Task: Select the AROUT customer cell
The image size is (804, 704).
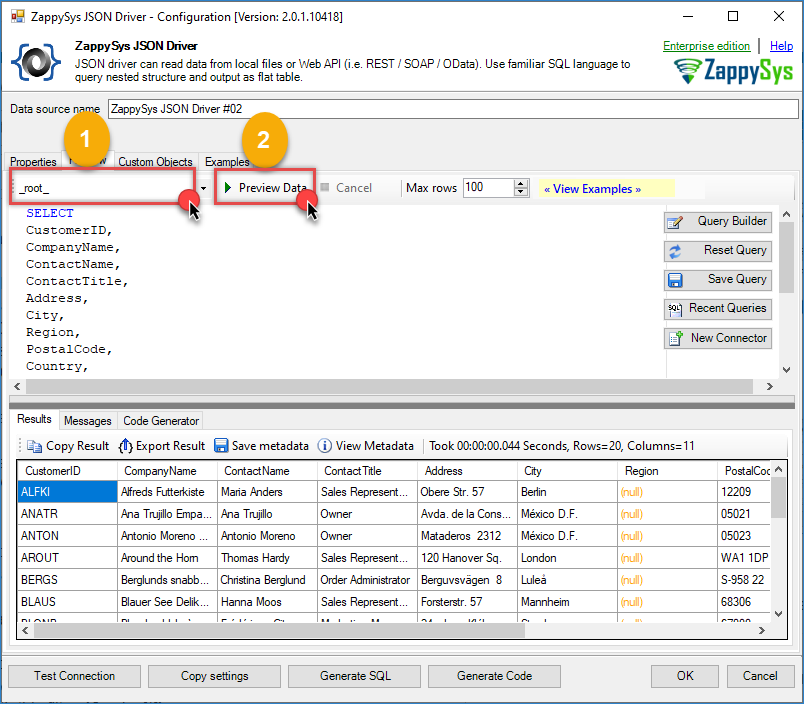Action: click(67, 558)
